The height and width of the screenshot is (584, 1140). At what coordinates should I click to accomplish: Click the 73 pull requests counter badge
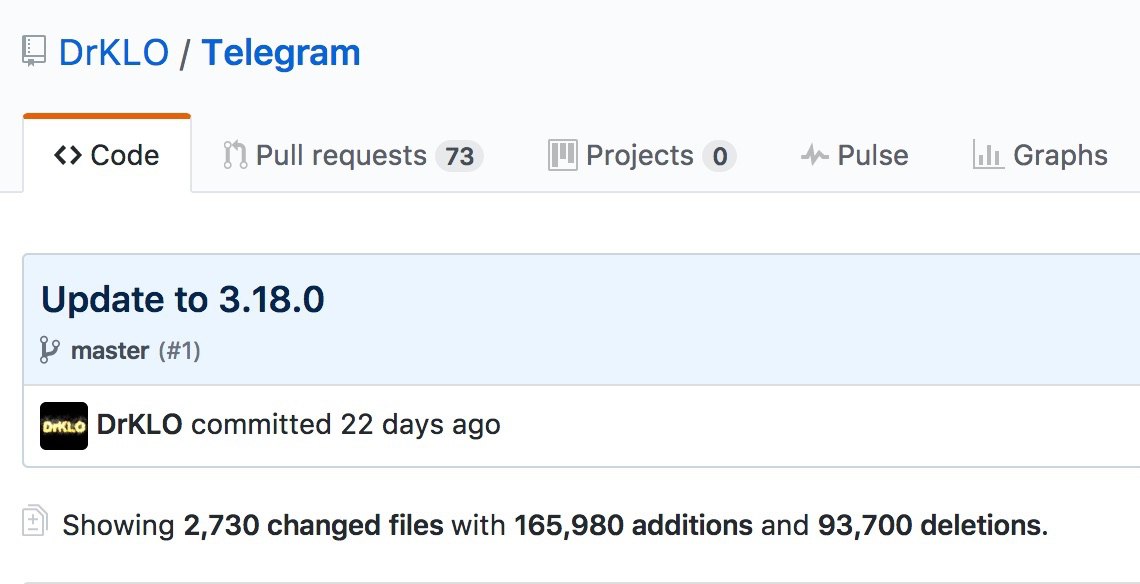[x=459, y=156]
